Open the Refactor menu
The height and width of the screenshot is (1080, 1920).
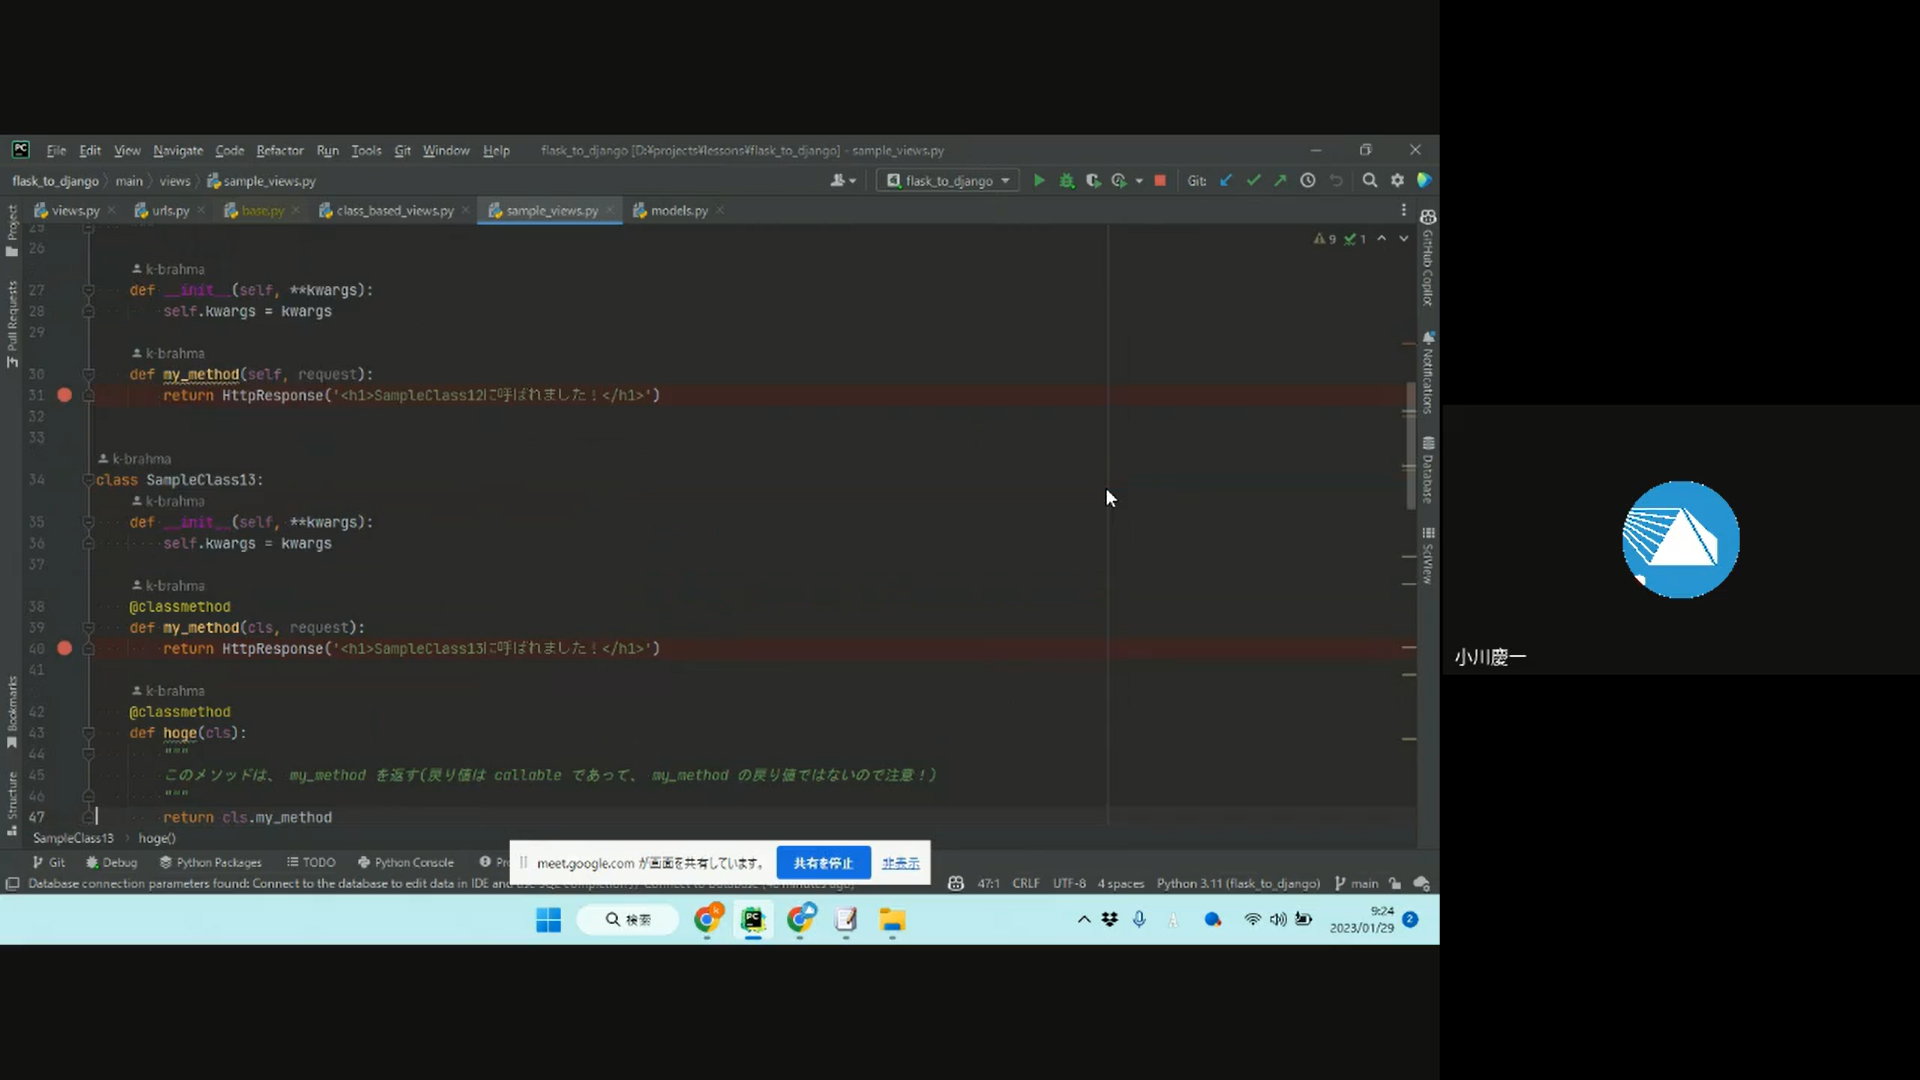click(279, 150)
